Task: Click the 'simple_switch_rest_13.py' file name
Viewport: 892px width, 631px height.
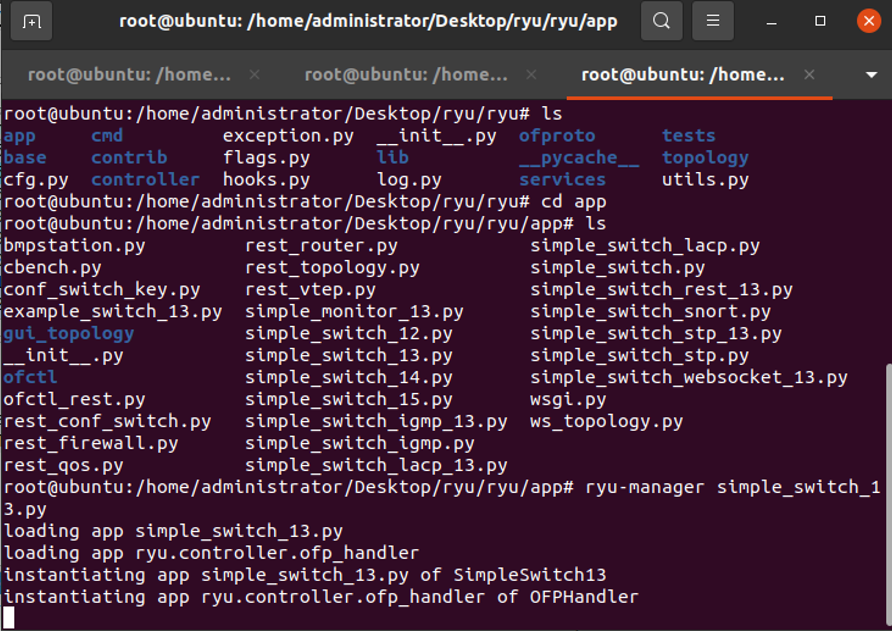Action: (x=662, y=290)
